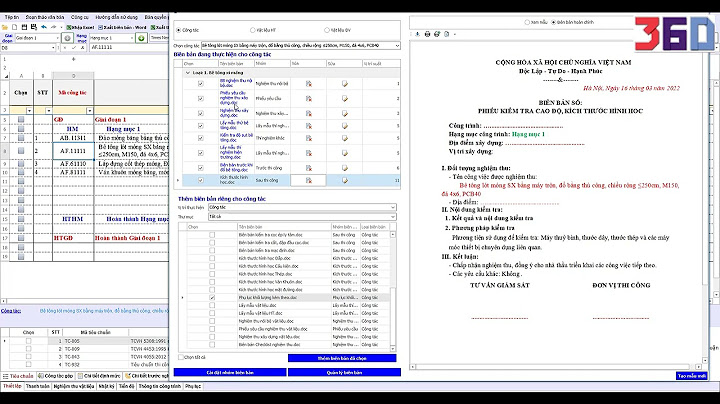Click the Nhập Excel toolbar button
Image resolution: width=720 pixels, height=404 pixels.
80,28
